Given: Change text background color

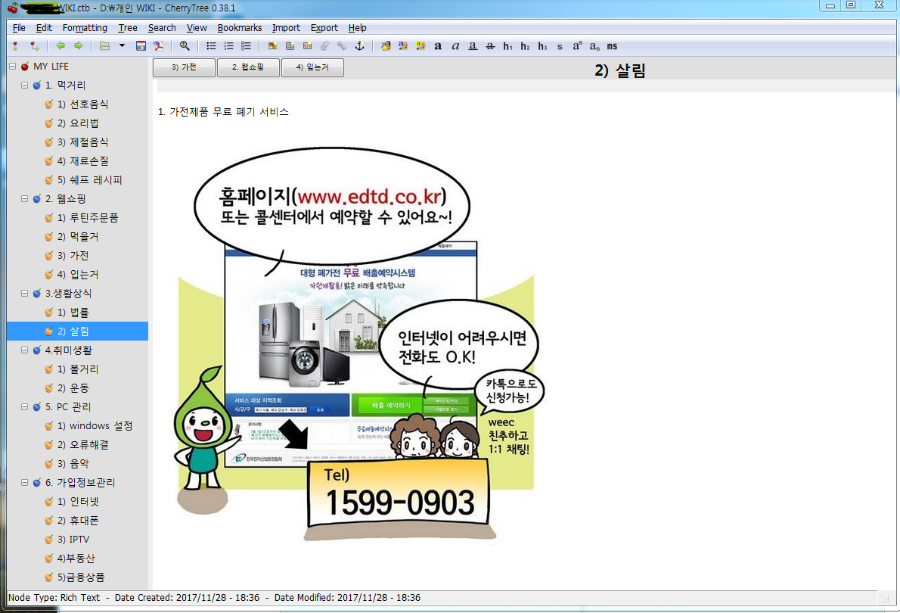Looking at the screenshot, I should pos(421,46).
